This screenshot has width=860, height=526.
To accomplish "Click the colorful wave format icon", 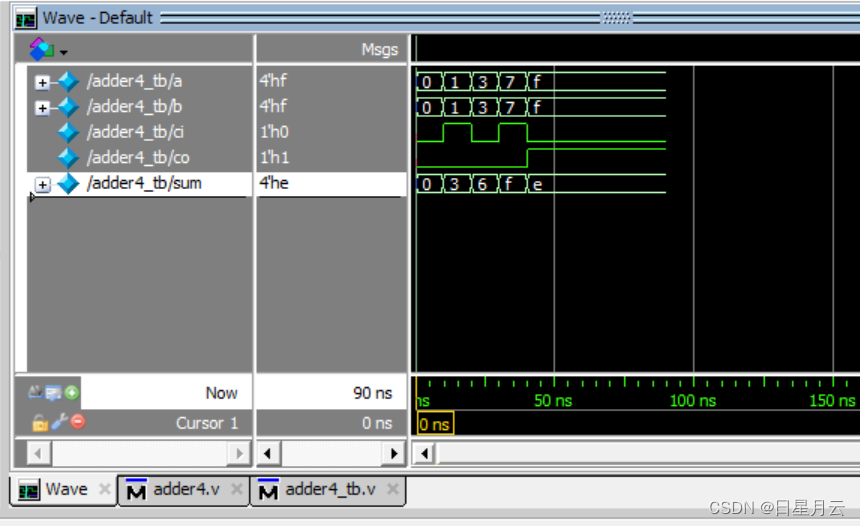I will click(x=41, y=49).
